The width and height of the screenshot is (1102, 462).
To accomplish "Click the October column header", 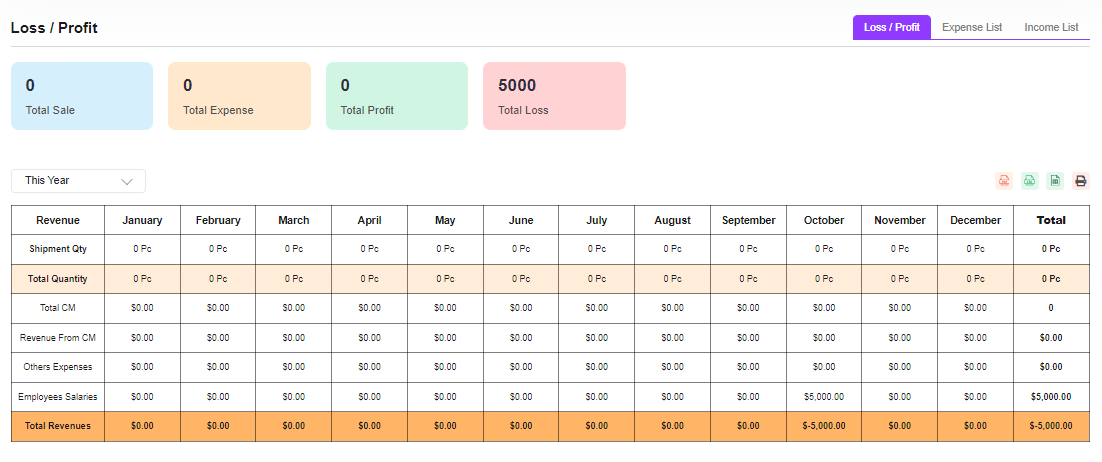I will pyautogui.click(x=824, y=220).
